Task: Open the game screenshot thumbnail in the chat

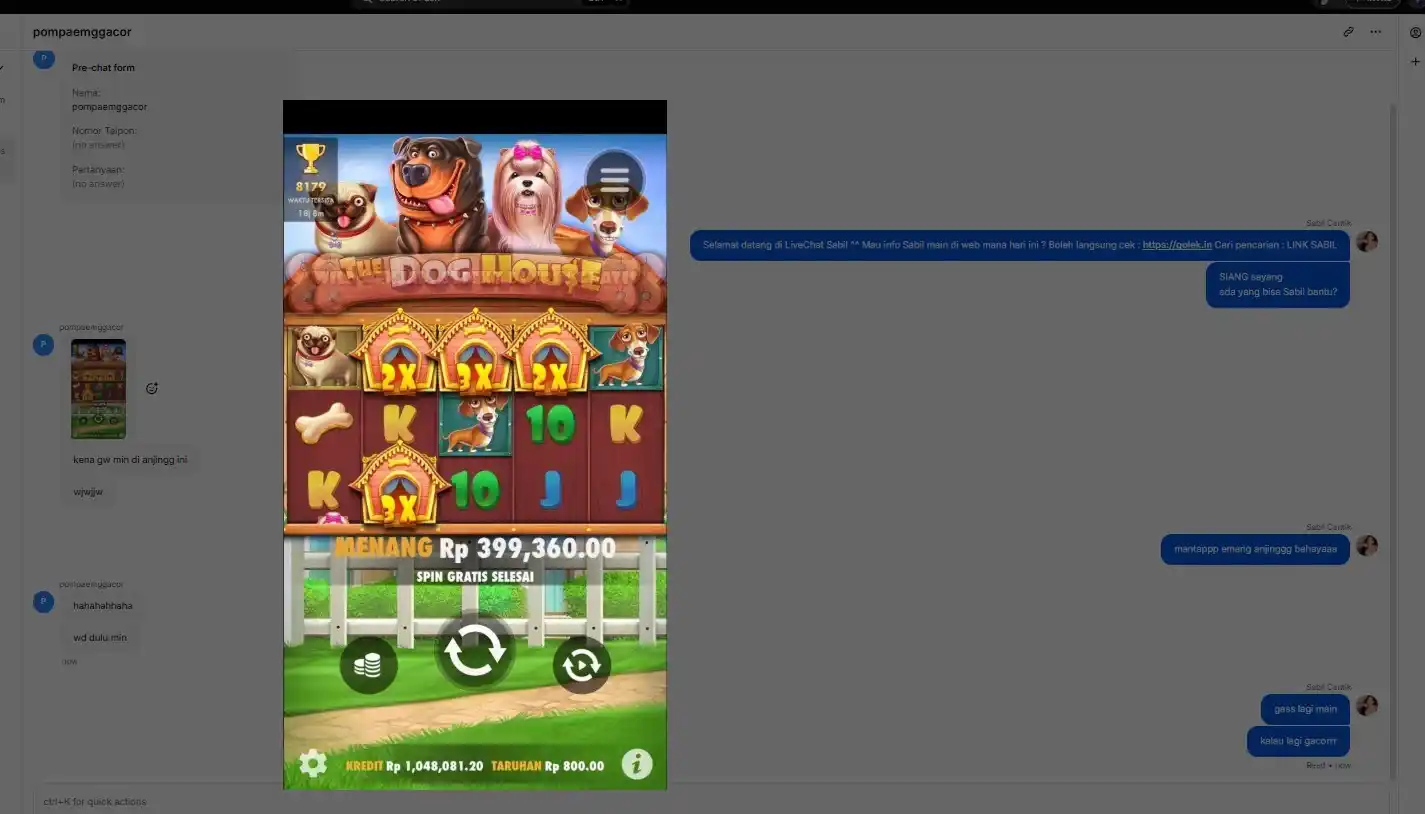Action: tap(98, 389)
